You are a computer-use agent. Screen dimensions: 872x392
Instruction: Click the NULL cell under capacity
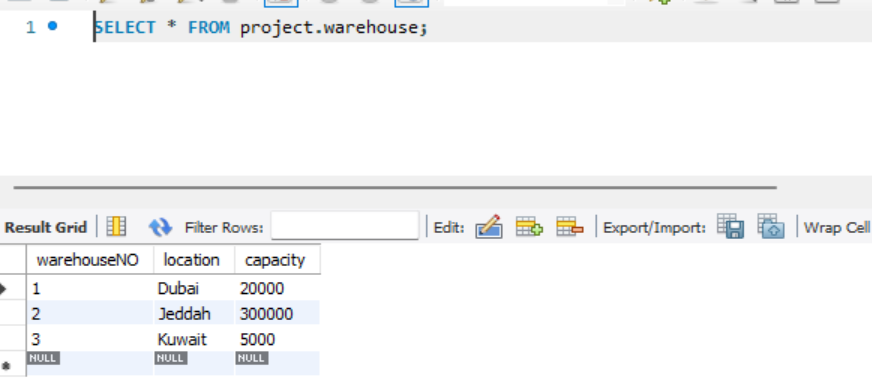[277, 363]
